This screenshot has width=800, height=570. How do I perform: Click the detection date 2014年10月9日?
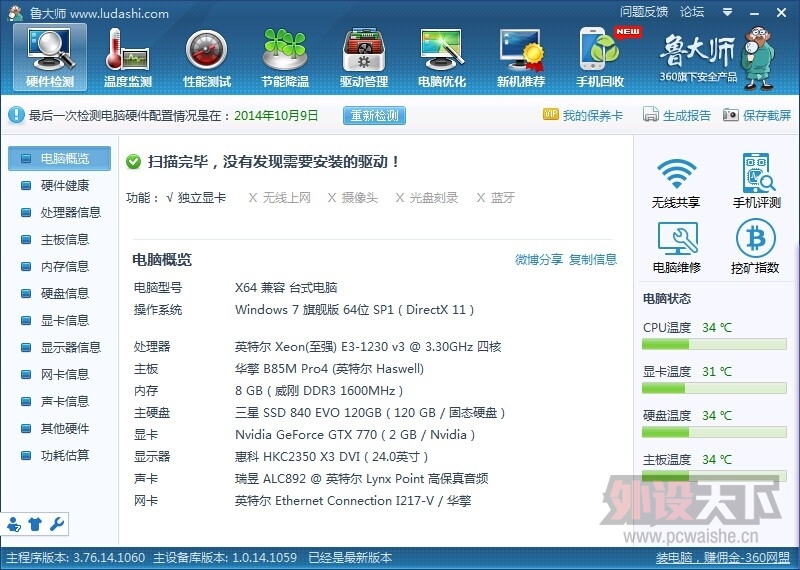pyautogui.click(x=276, y=115)
